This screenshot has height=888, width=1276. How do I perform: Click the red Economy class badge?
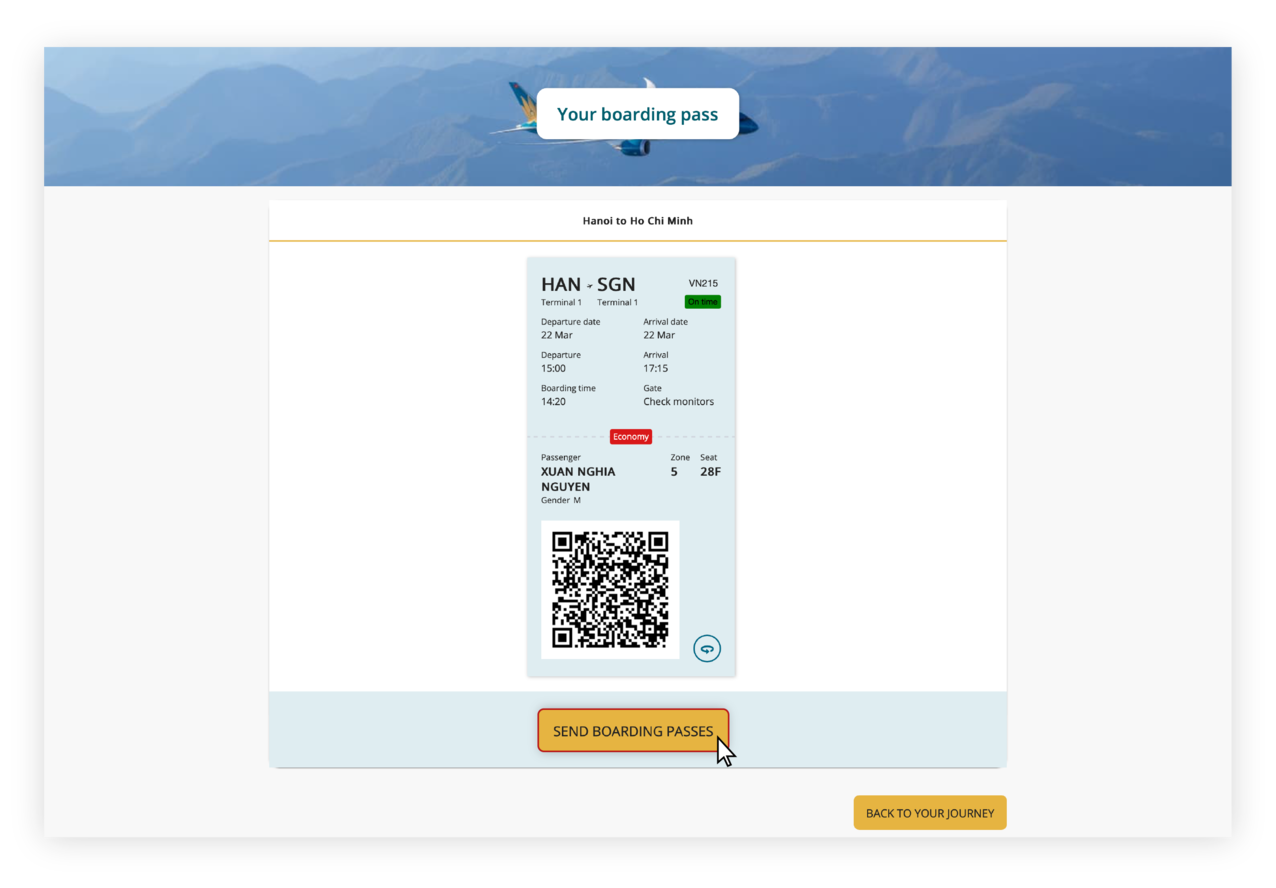pos(630,436)
